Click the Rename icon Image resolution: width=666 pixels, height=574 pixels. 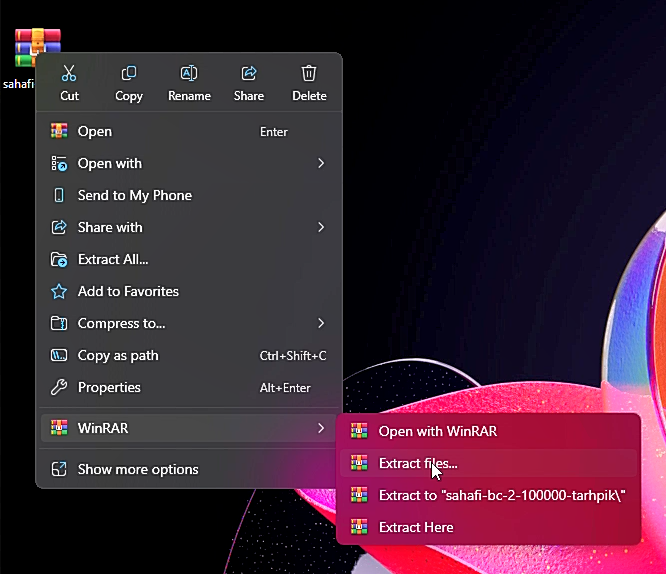pyautogui.click(x=189, y=73)
